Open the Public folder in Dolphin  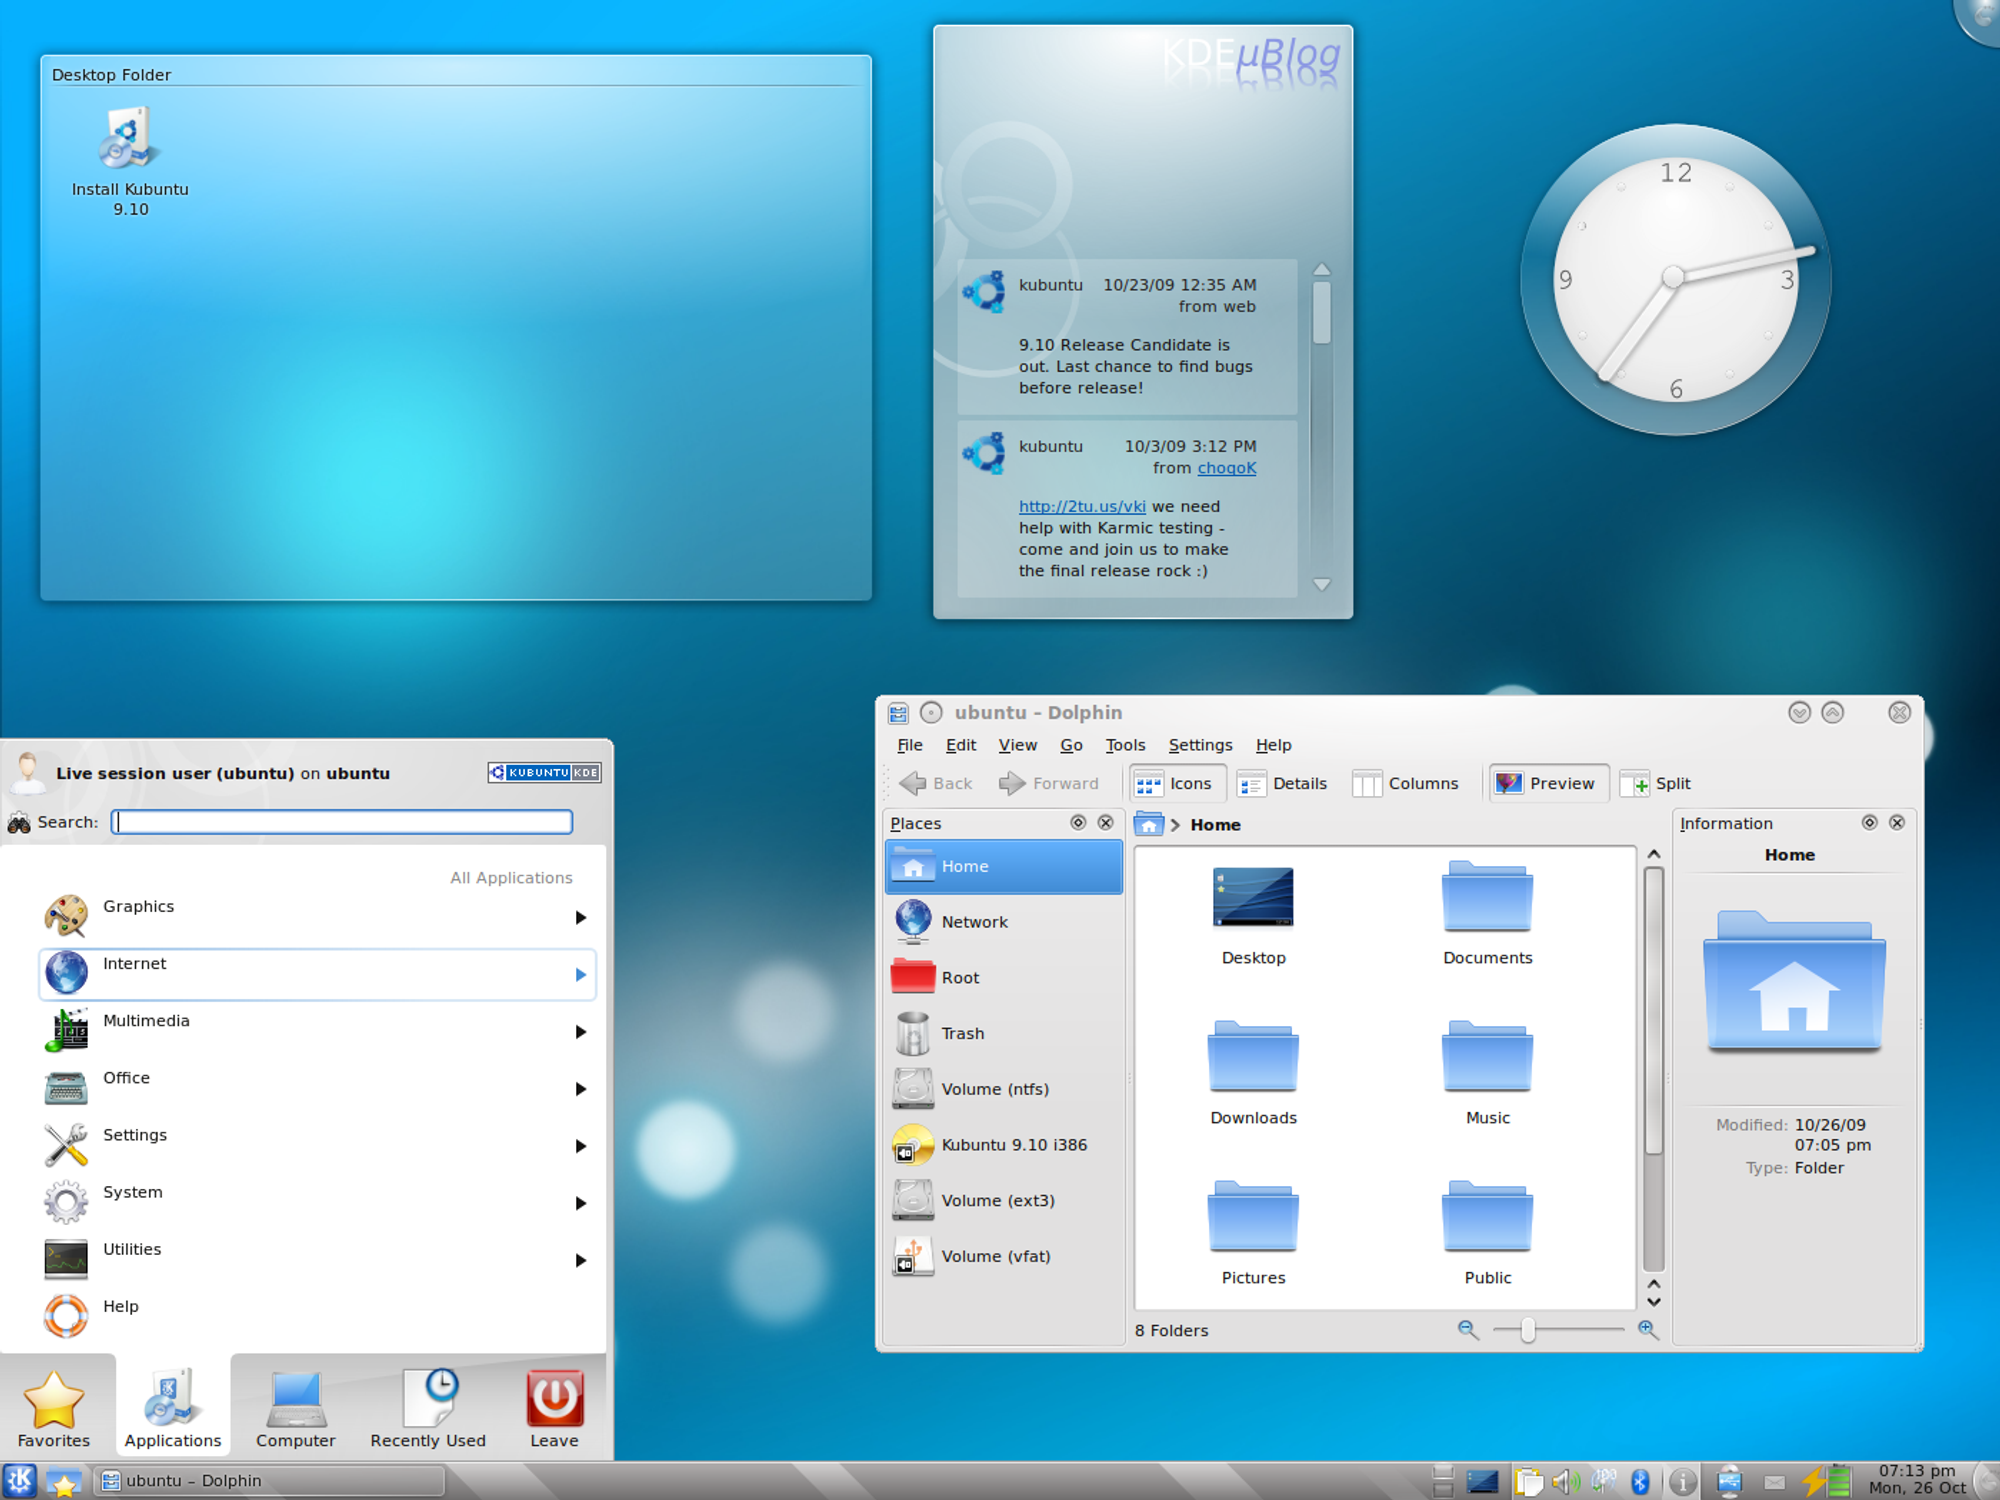tap(1487, 1234)
